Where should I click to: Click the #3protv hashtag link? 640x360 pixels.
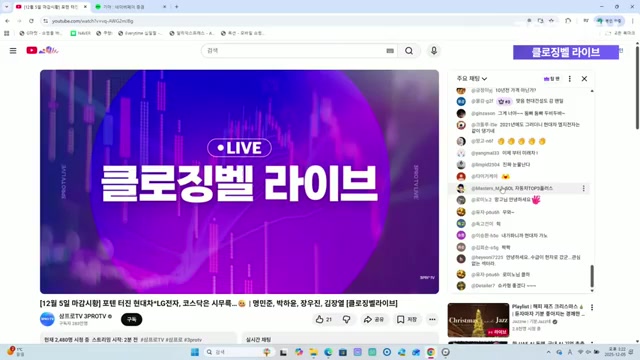pyautogui.click(x=193, y=340)
